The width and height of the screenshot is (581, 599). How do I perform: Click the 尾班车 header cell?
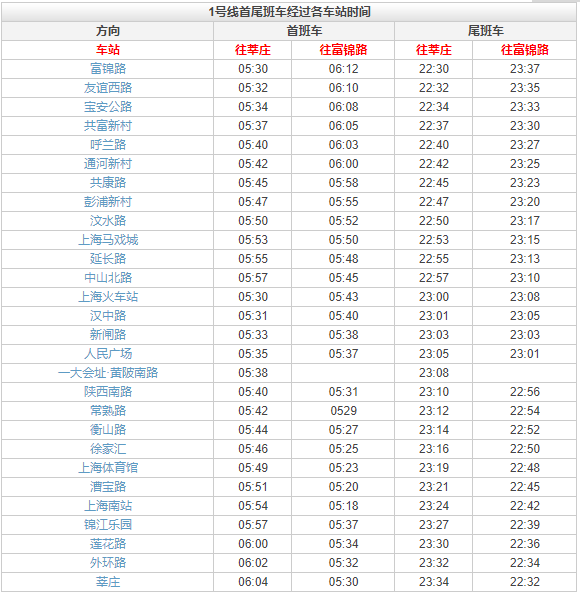coord(486,31)
